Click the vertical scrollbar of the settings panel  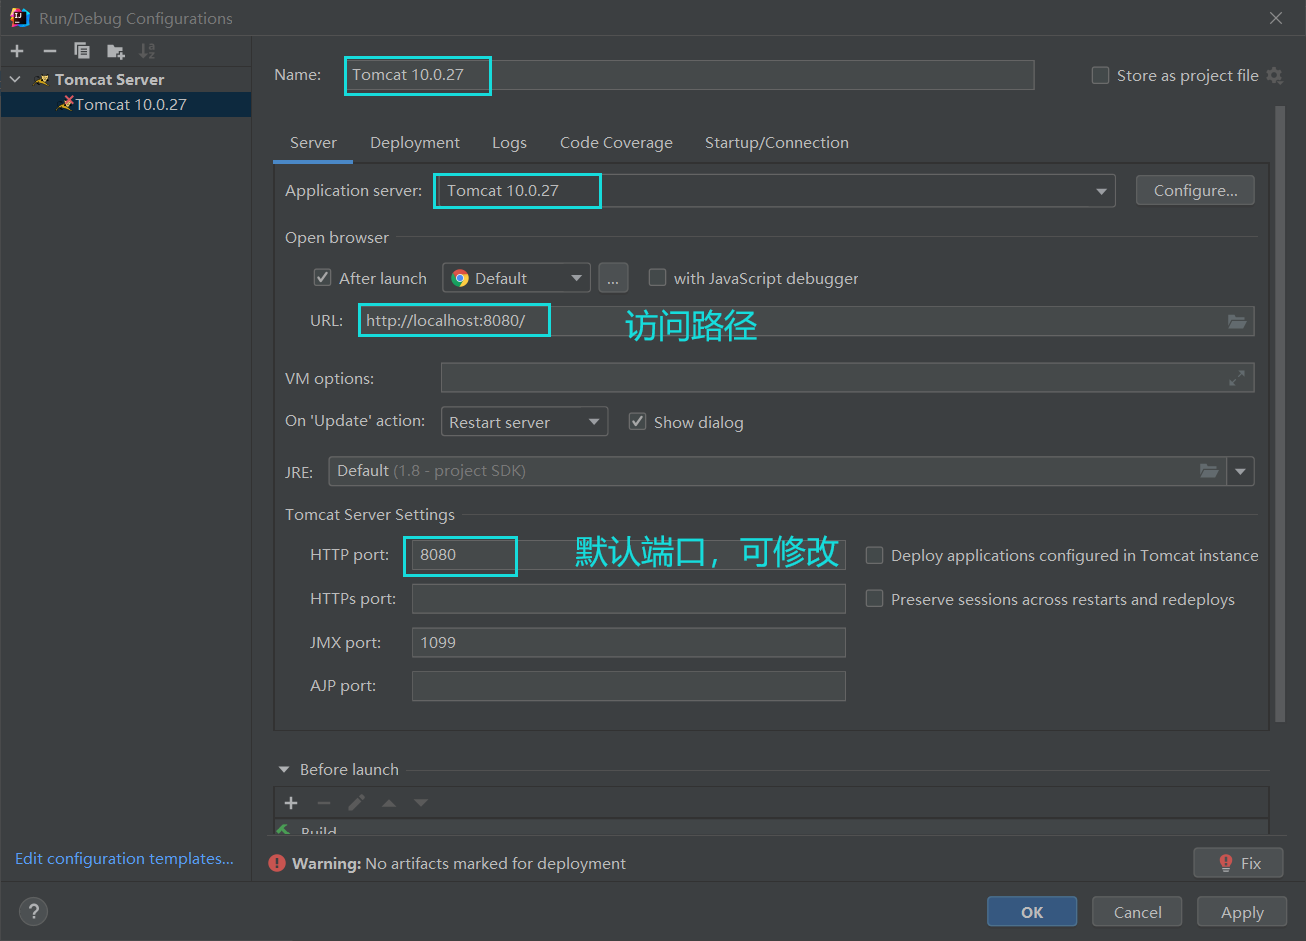click(x=1280, y=412)
